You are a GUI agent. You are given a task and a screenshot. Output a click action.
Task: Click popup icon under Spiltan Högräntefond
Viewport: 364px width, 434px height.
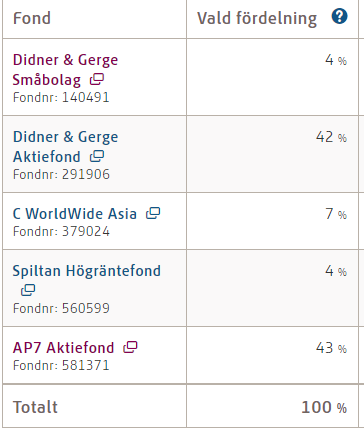point(28,290)
